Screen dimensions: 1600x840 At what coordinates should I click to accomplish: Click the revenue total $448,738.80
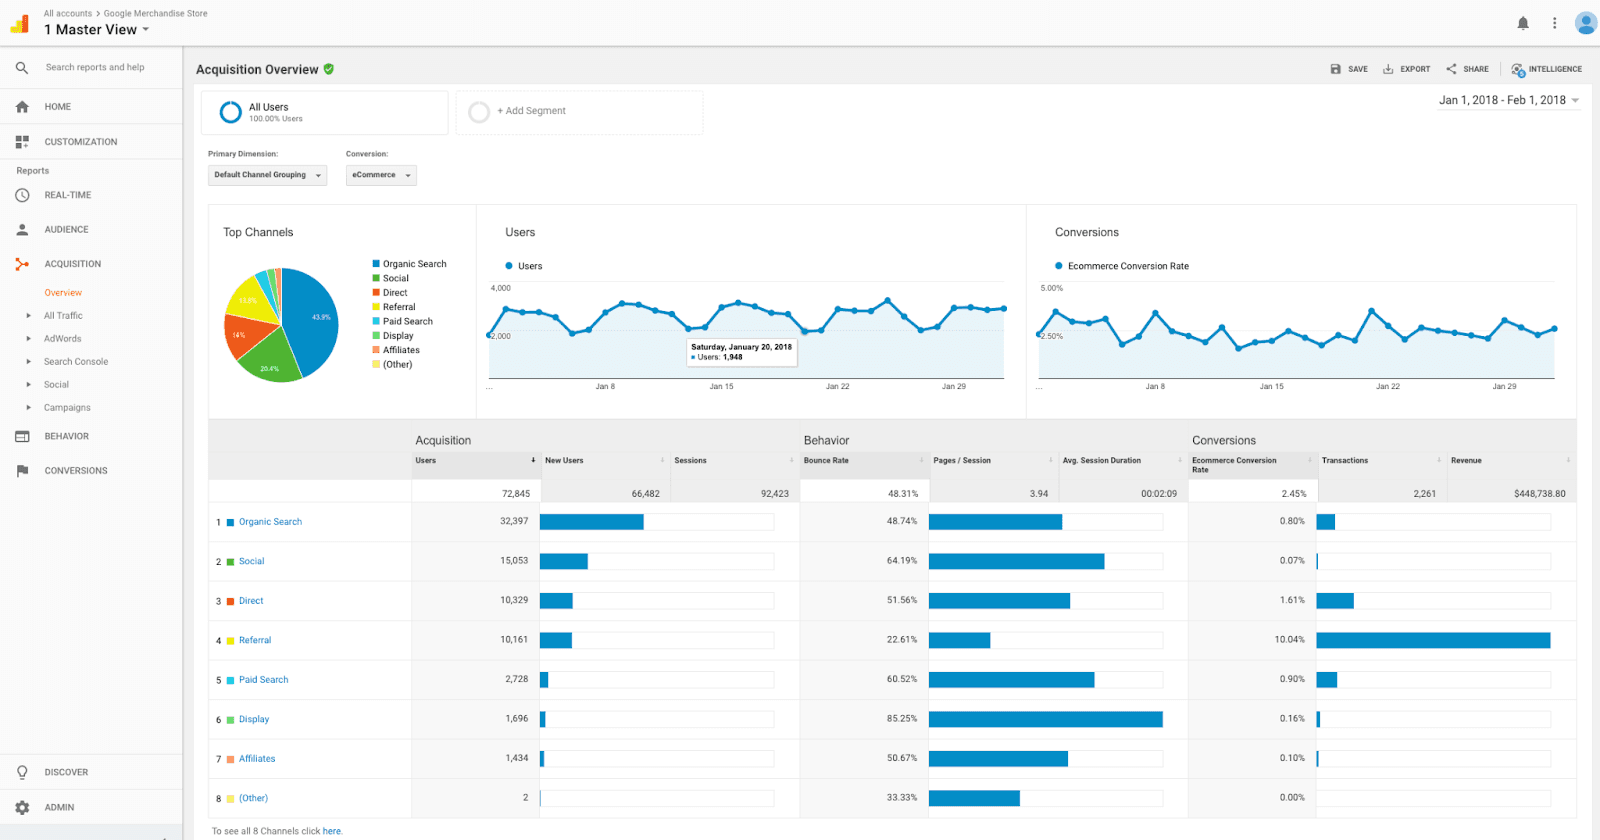1540,494
